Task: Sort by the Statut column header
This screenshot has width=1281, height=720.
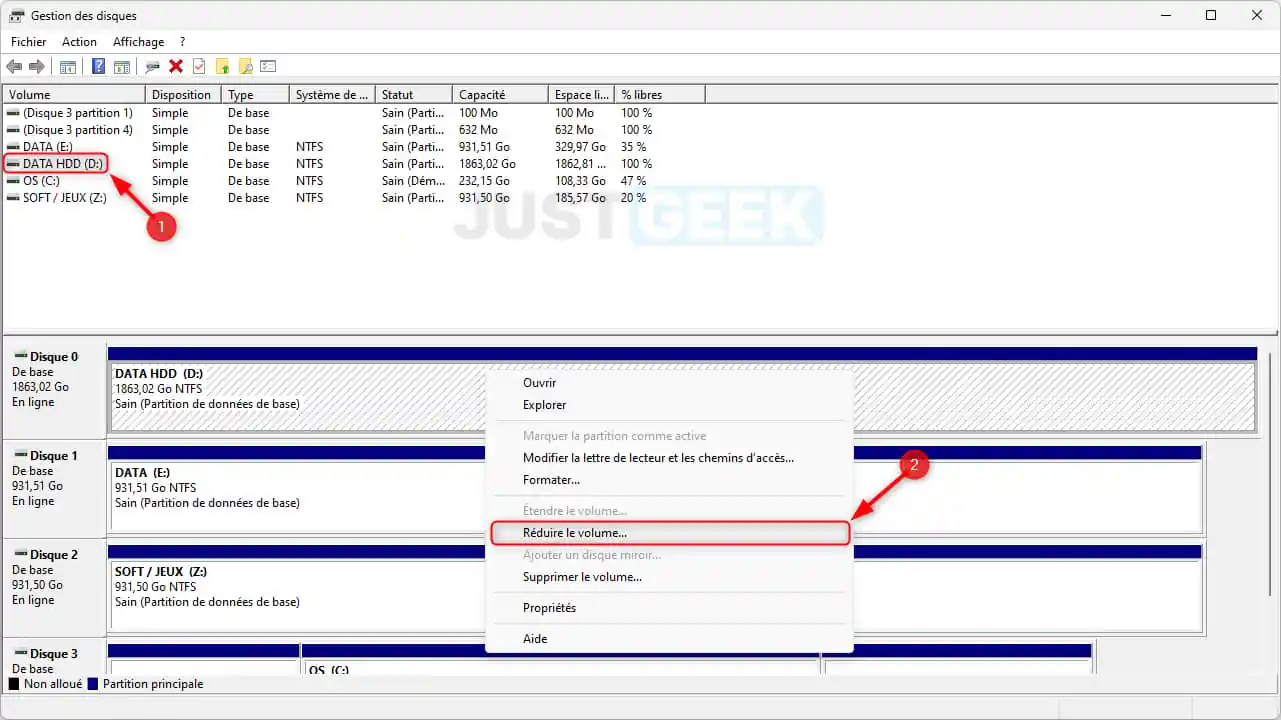Action: click(414, 95)
